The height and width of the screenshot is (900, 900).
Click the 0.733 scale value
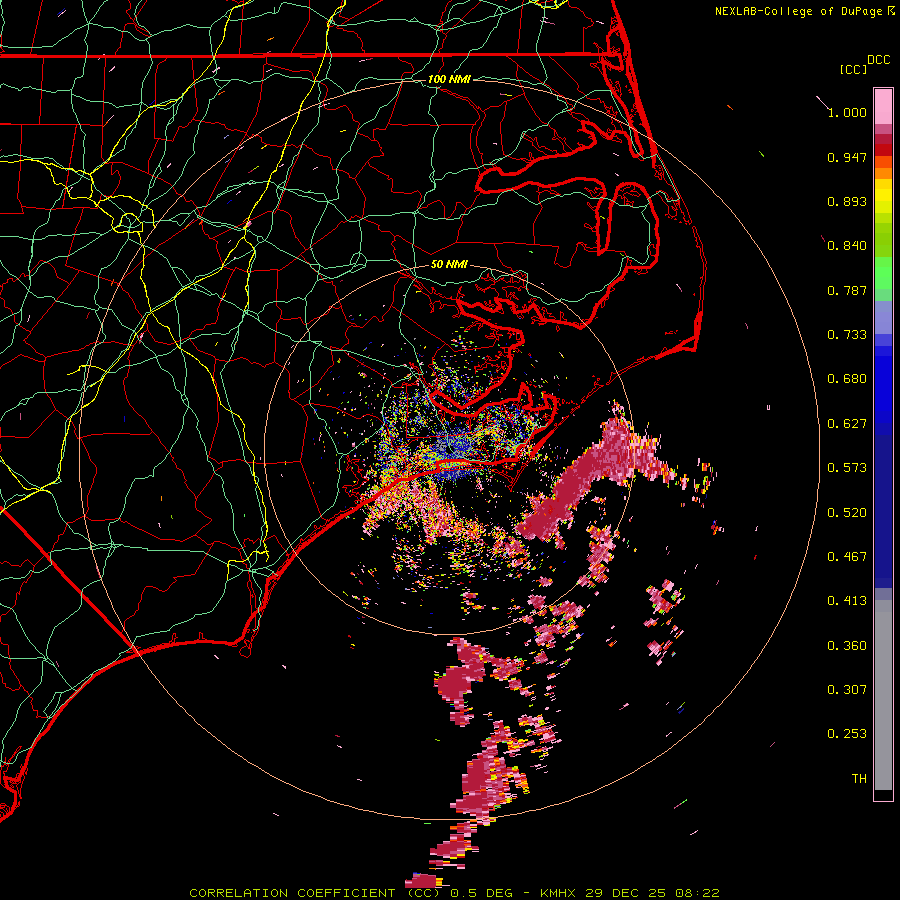pyautogui.click(x=847, y=335)
